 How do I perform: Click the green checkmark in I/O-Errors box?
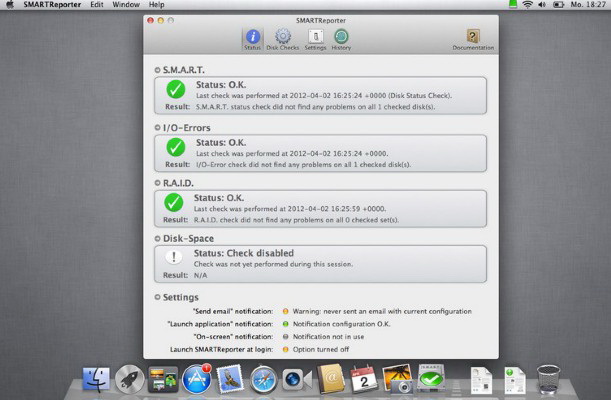(x=176, y=147)
